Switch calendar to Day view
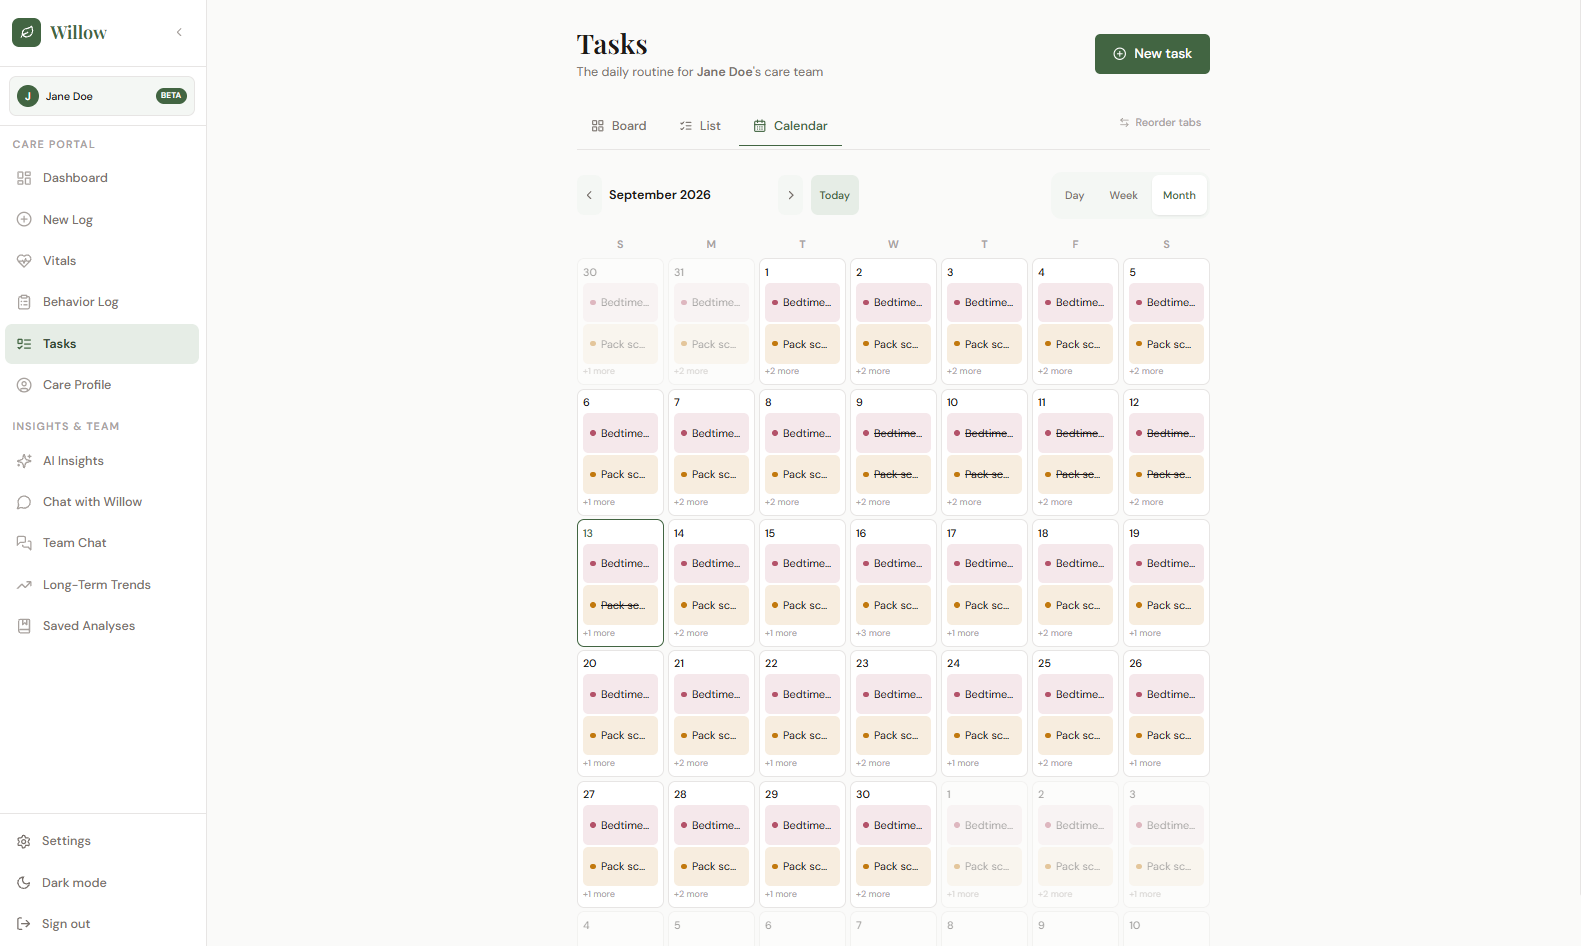Screen dimensions: 1581x946 click(1075, 196)
